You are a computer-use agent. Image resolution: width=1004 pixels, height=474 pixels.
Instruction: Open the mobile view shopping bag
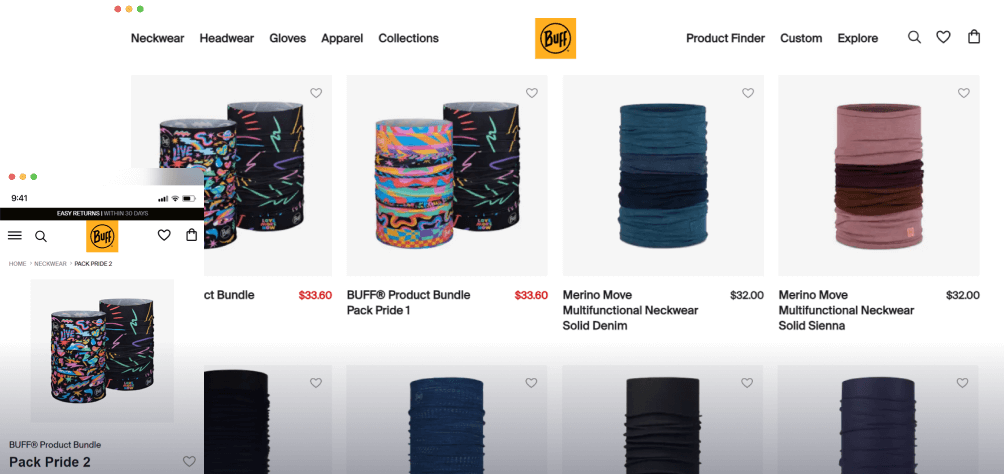point(191,235)
